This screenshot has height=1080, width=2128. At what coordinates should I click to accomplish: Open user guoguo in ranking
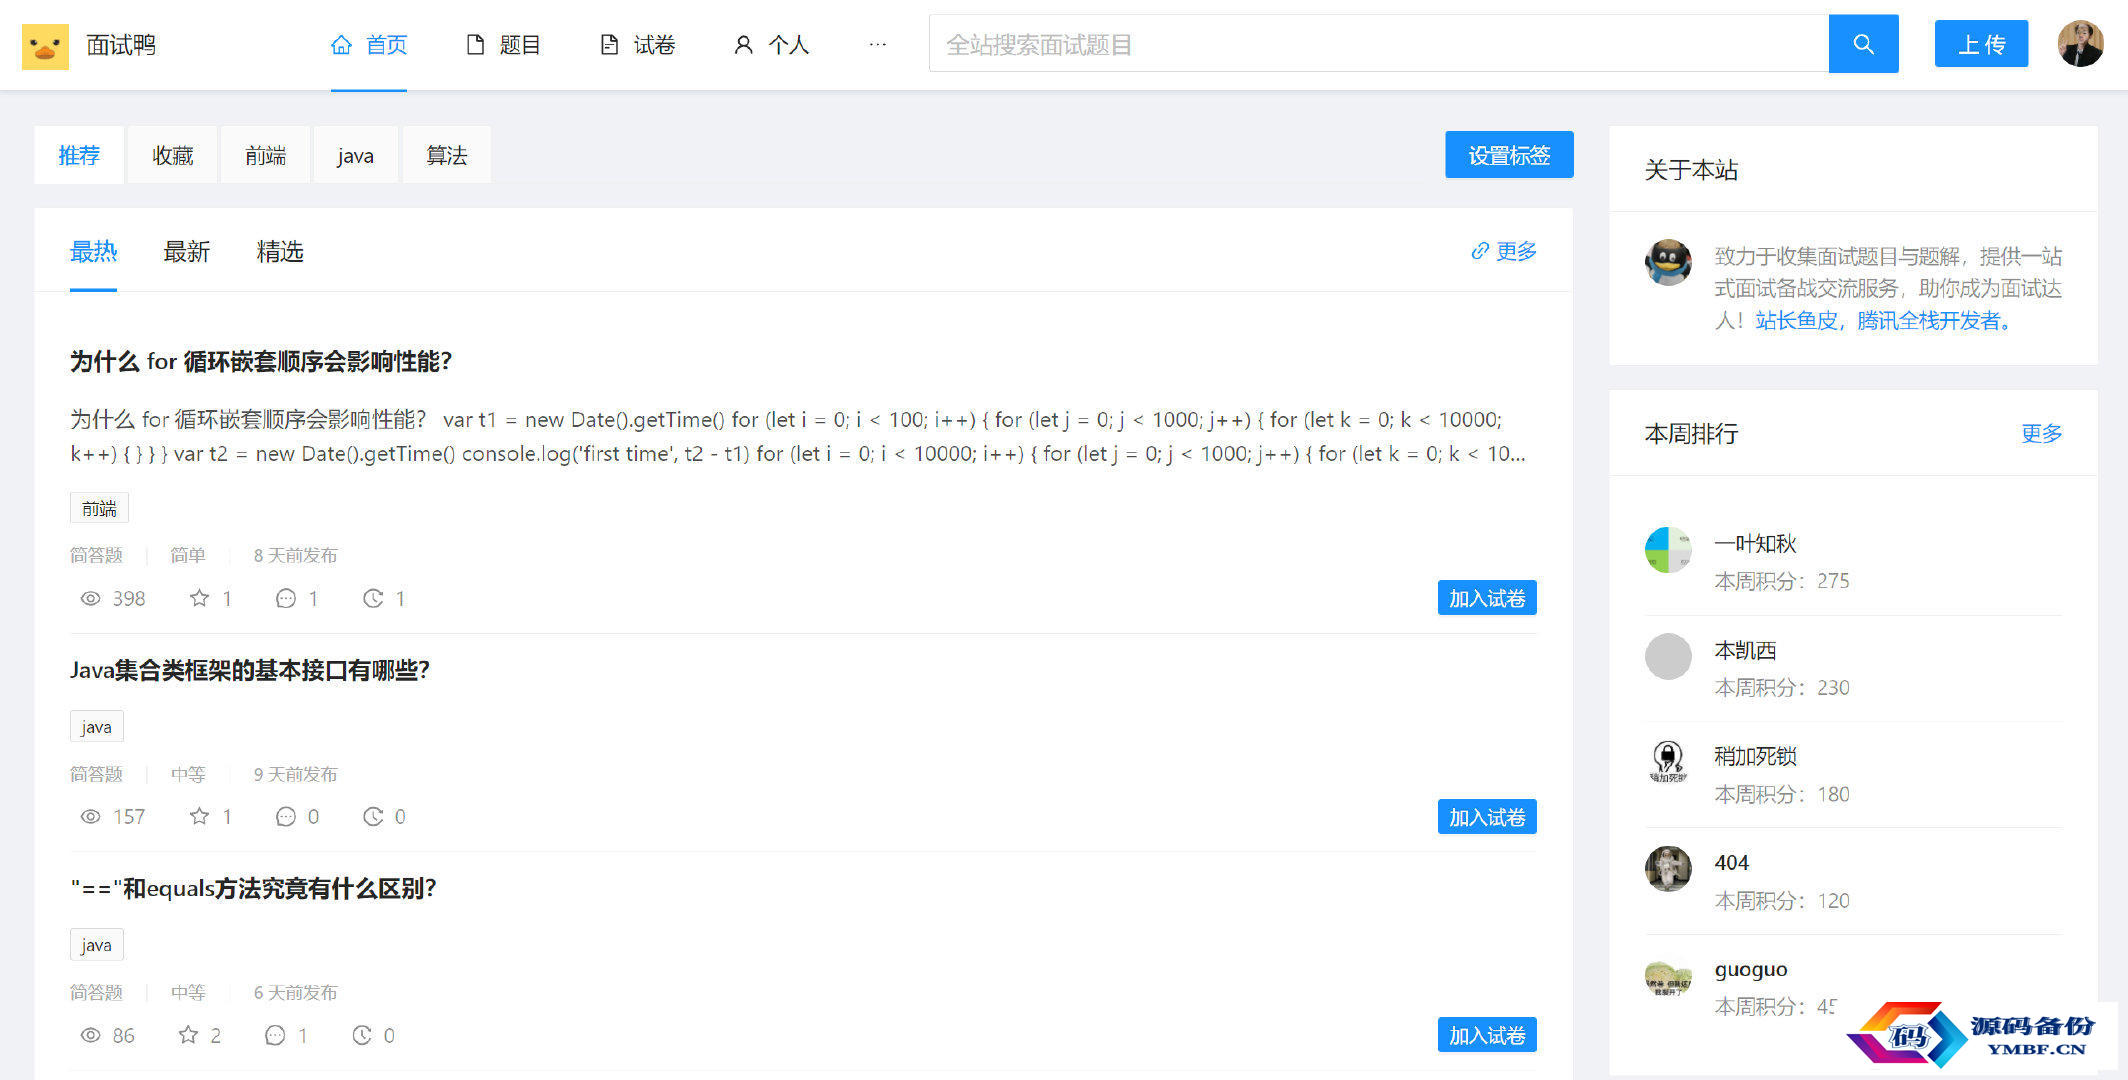pos(1751,969)
